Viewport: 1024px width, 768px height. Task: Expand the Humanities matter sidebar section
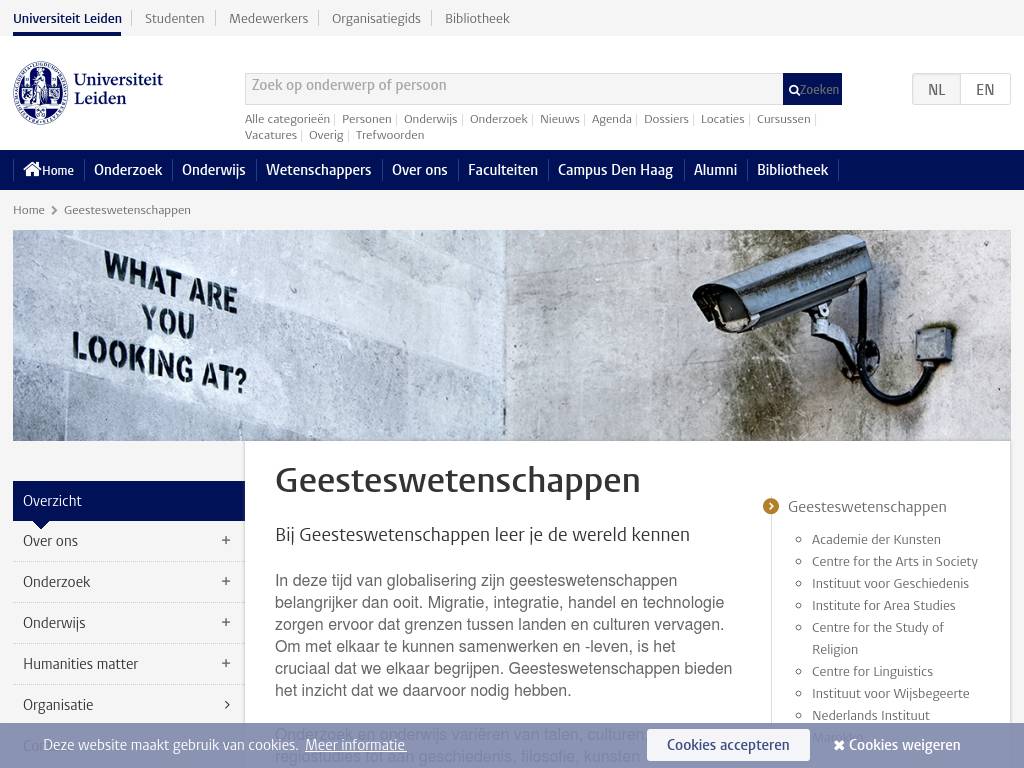(226, 664)
